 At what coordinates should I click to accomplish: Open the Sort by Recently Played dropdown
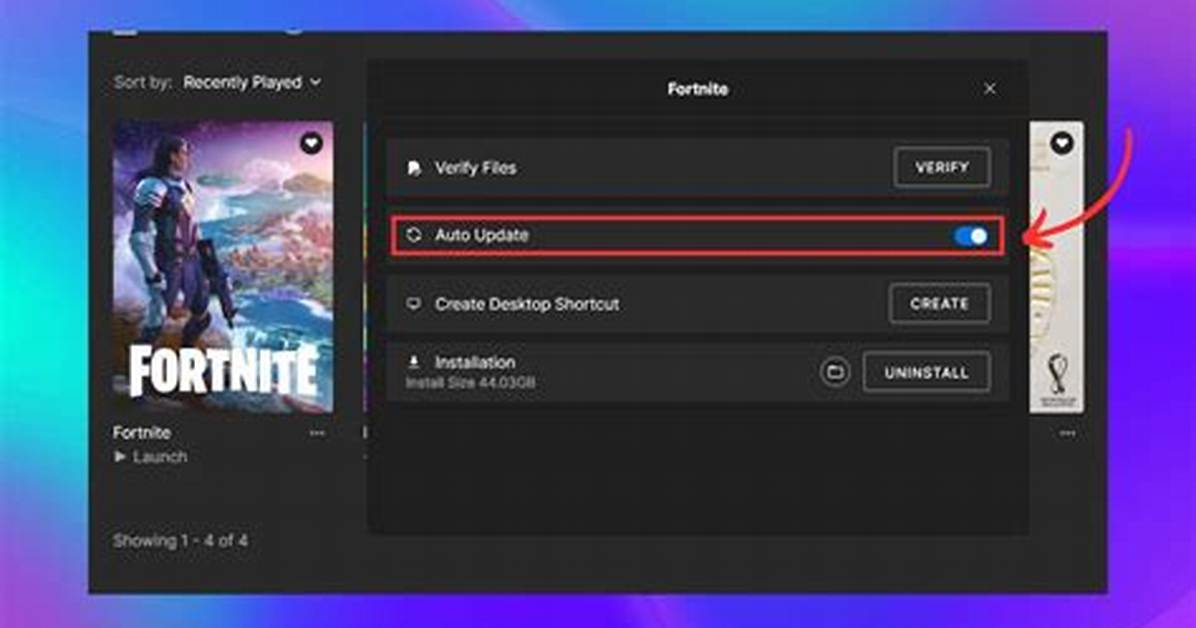click(x=252, y=82)
